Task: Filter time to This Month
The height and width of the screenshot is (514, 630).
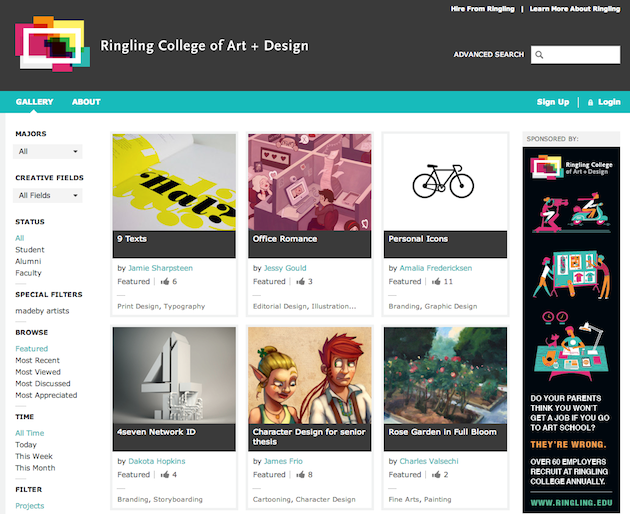Action: point(35,468)
